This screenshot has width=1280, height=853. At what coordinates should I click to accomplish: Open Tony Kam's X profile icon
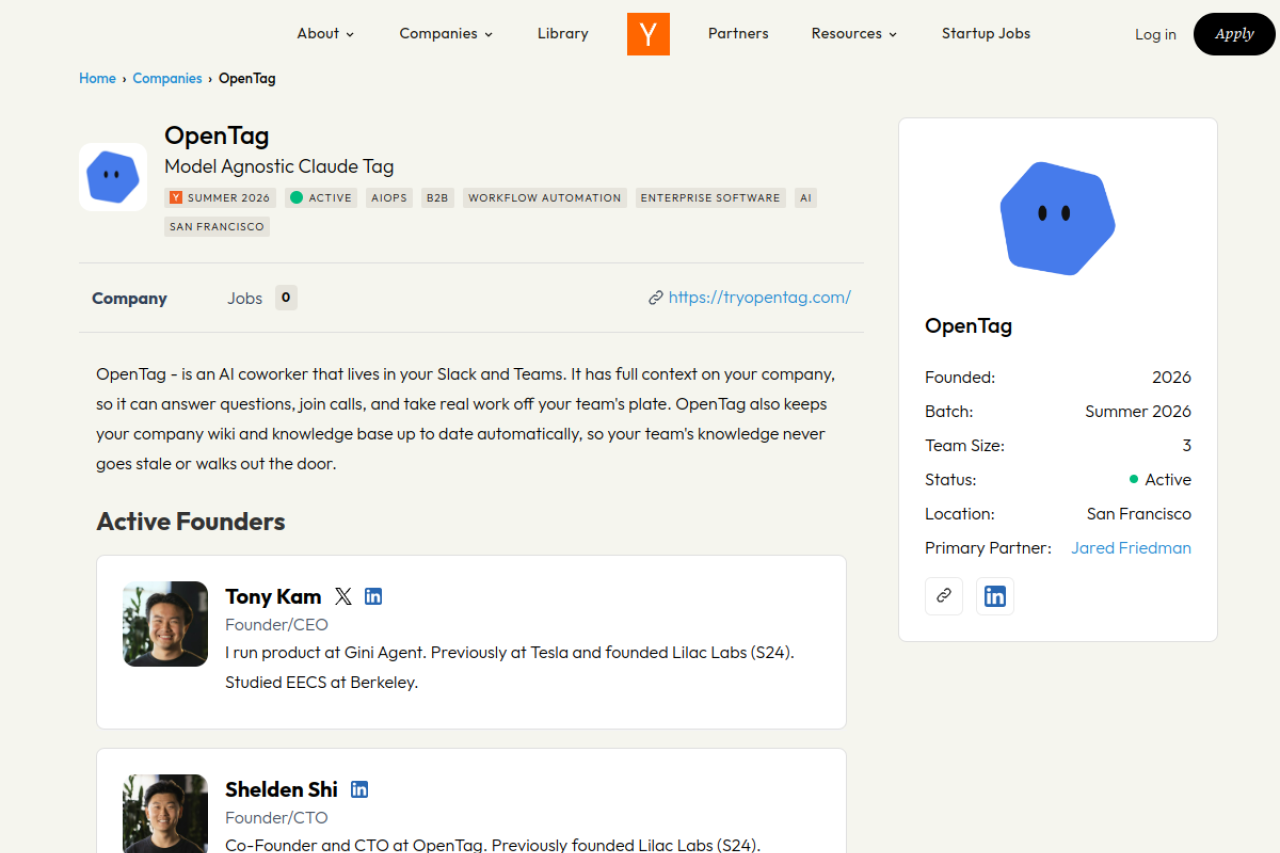point(343,597)
